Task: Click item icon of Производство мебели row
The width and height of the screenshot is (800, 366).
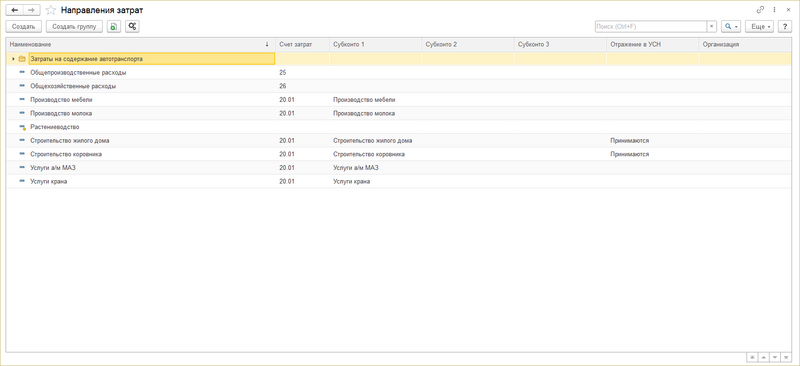Action: tap(22, 100)
